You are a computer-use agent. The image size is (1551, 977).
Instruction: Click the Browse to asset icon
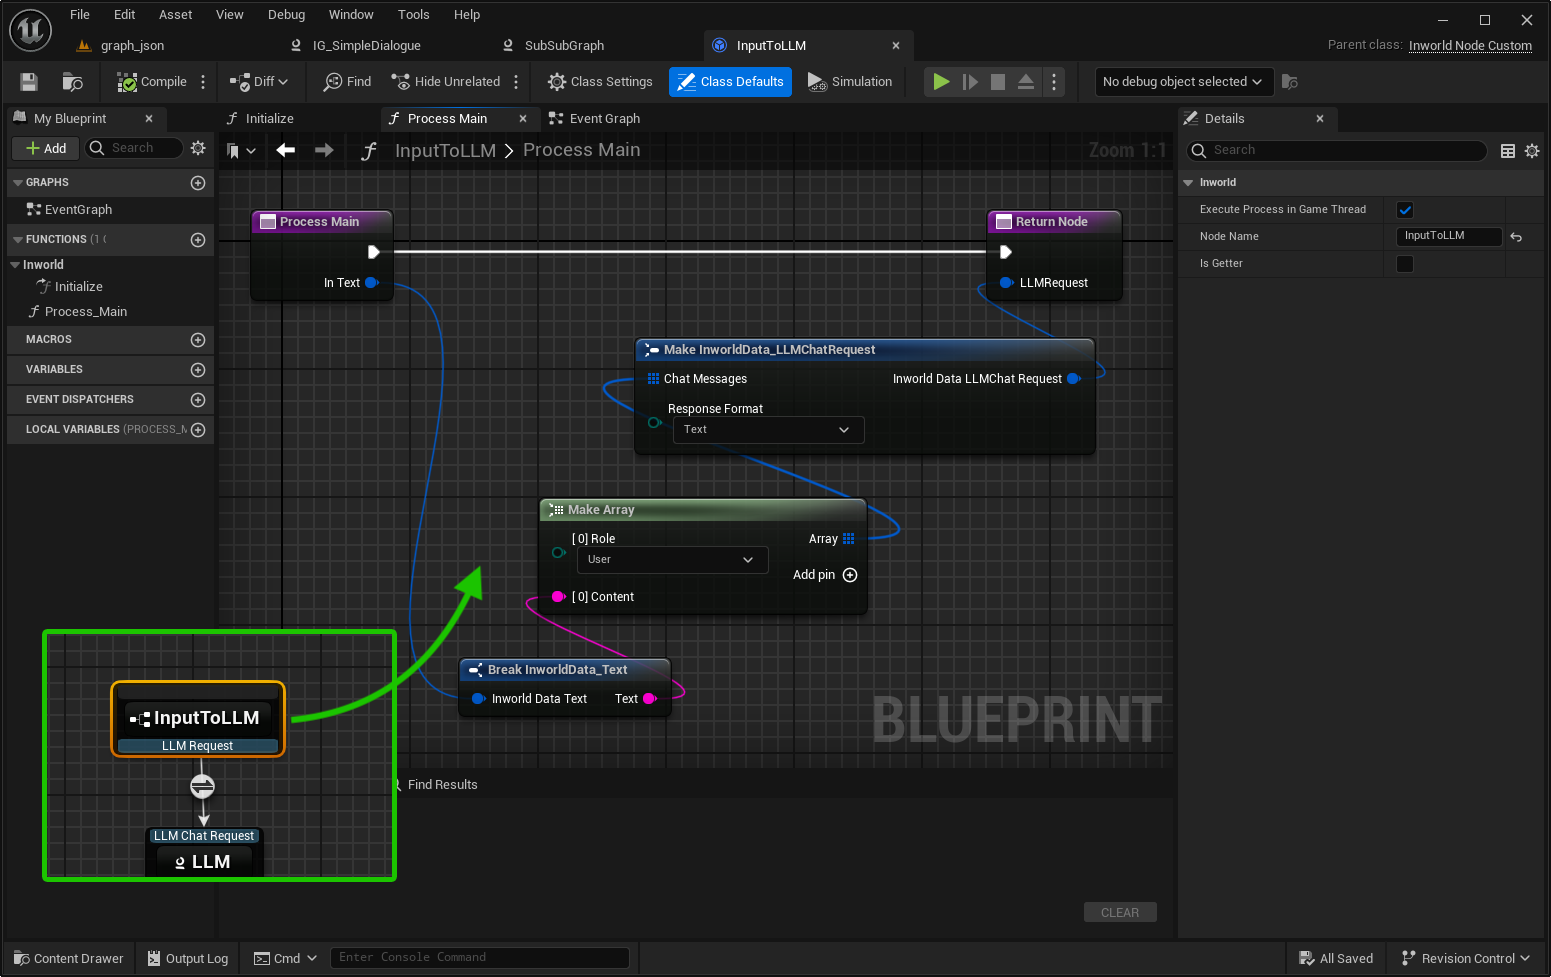[x=72, y=82]
